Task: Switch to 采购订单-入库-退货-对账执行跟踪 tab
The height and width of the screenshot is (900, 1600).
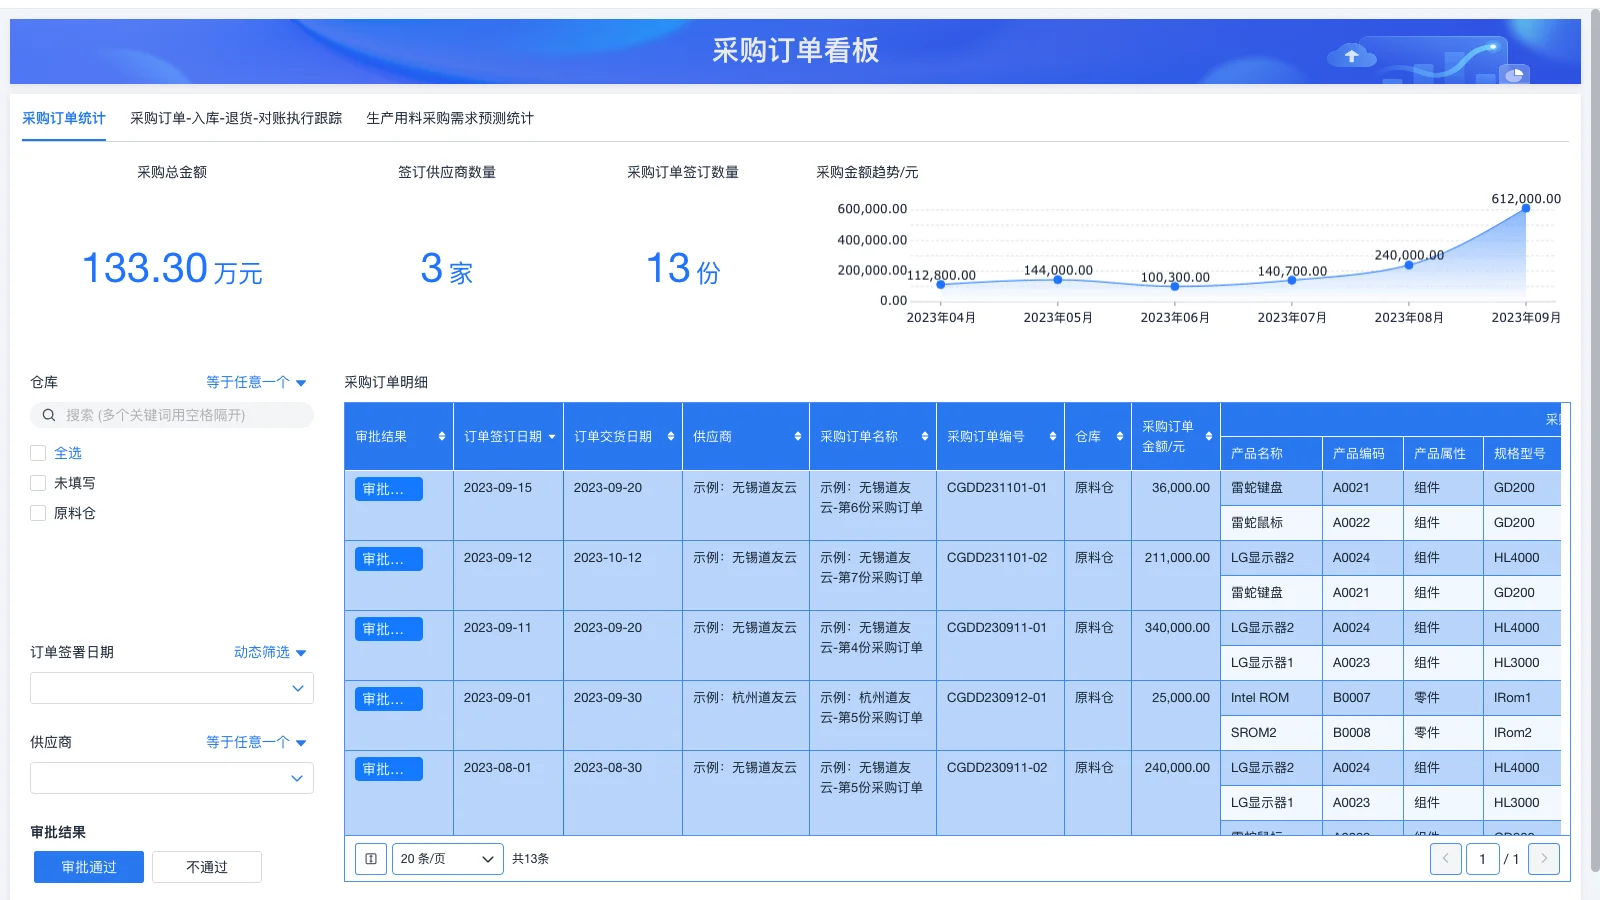Action: coord(234,117)
